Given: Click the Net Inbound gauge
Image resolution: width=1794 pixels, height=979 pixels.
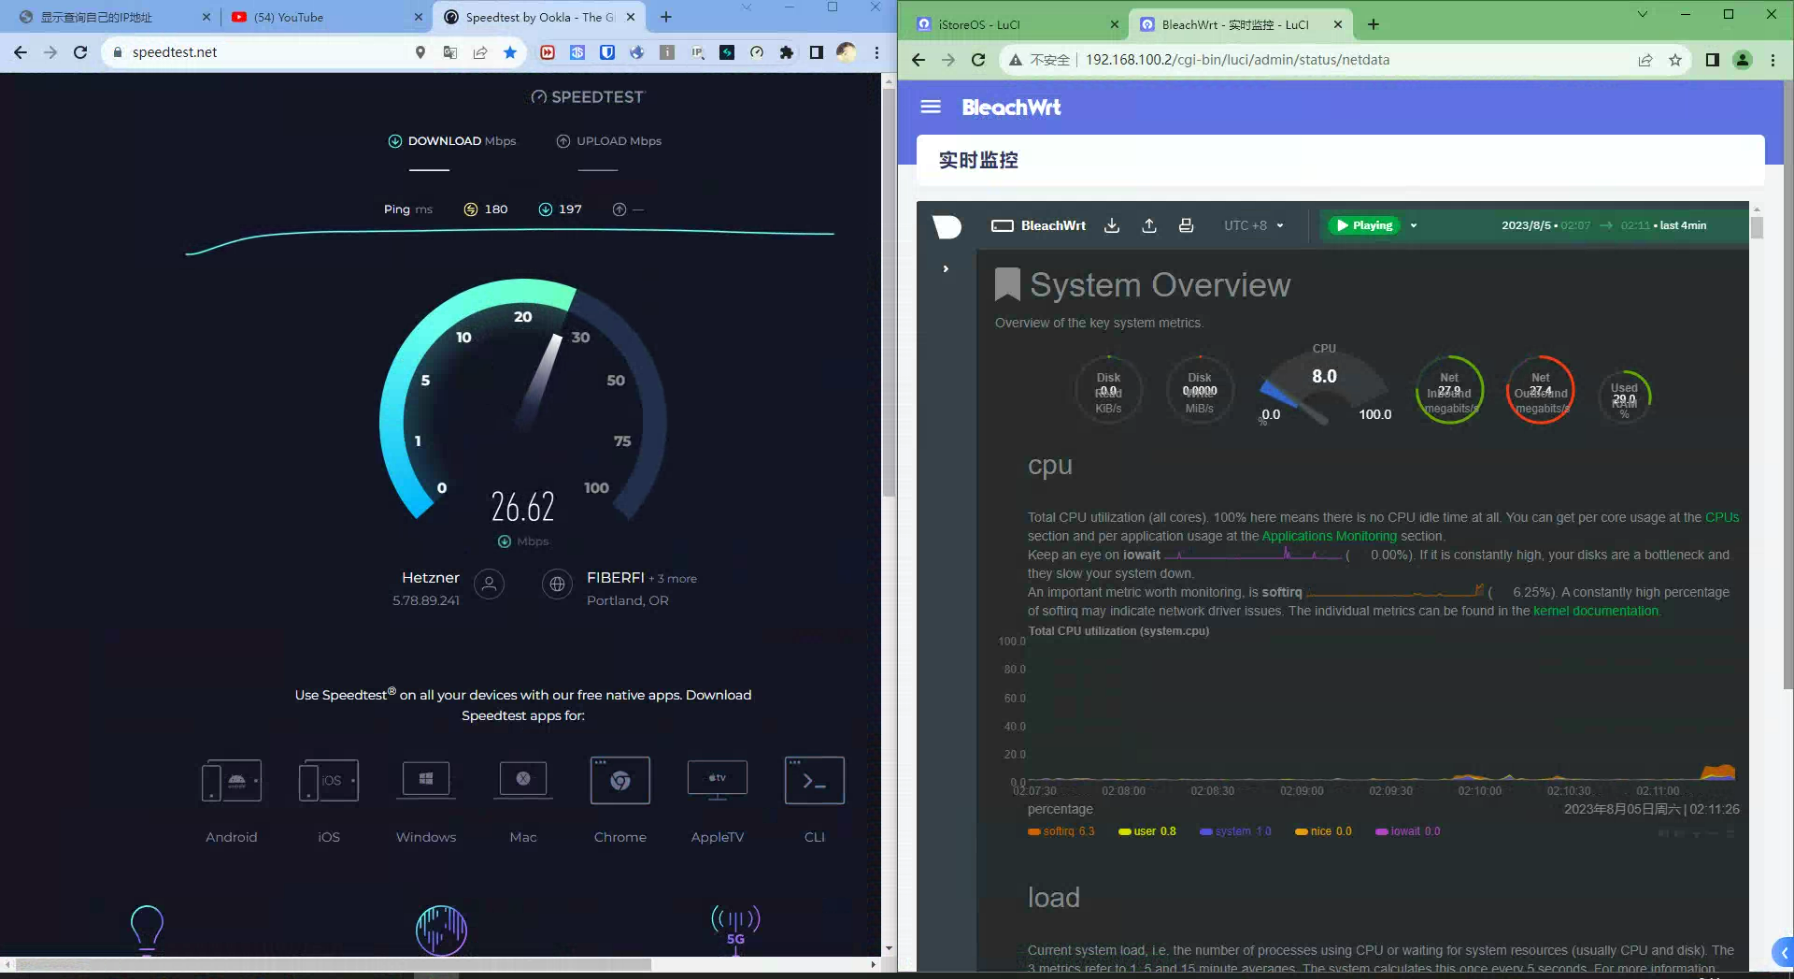Looking at the screenshot, I should (1449, 390).
